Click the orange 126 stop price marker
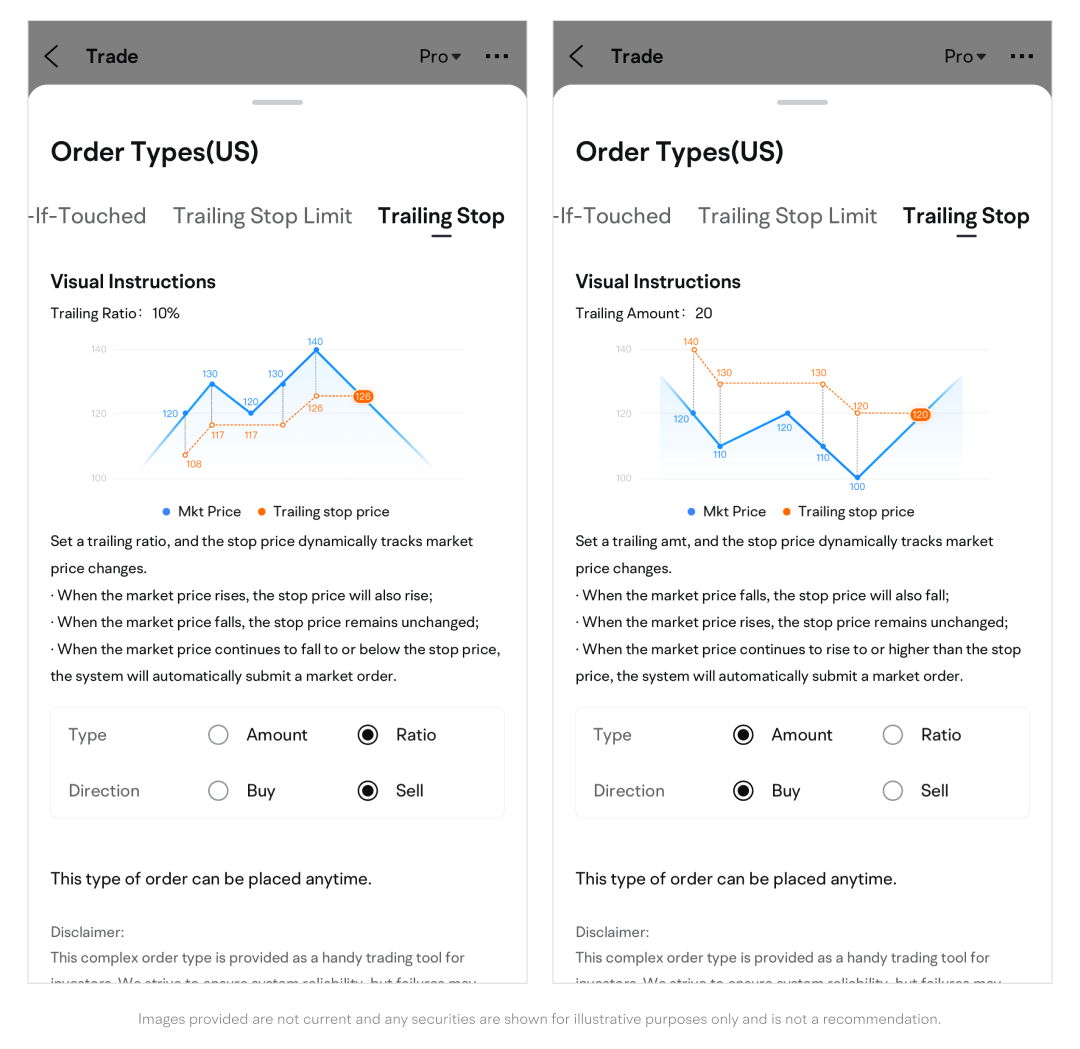The height and width of the screenshot is (1049, 1080). pos(363,396)
